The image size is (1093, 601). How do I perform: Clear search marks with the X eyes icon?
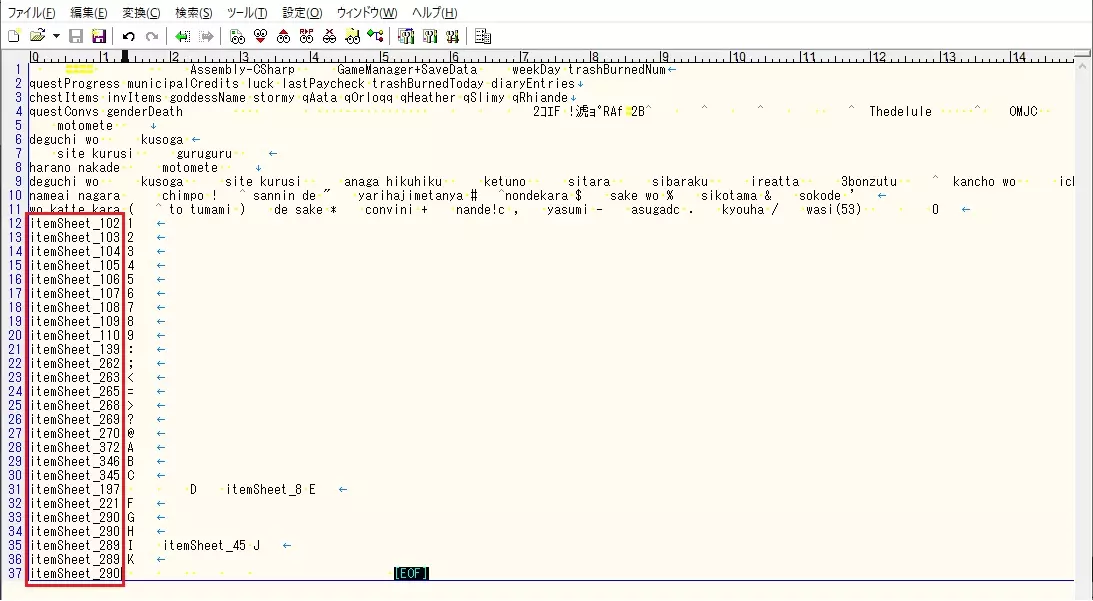(329, 36)
